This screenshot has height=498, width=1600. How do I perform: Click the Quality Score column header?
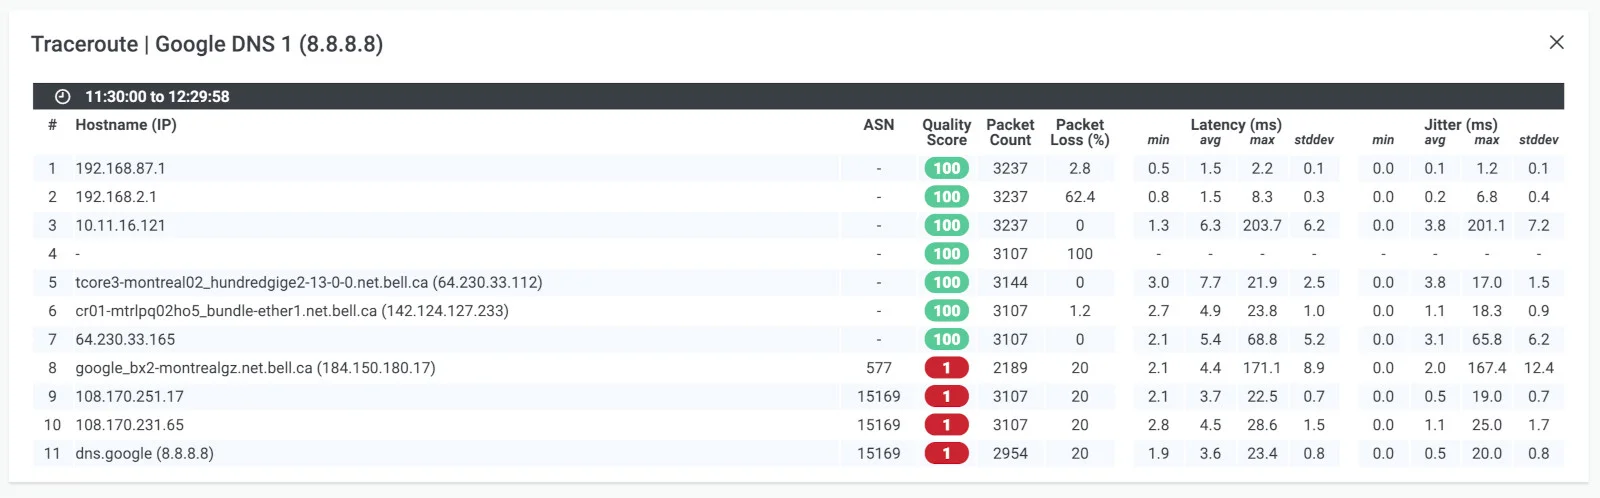(x=946, y=132)
